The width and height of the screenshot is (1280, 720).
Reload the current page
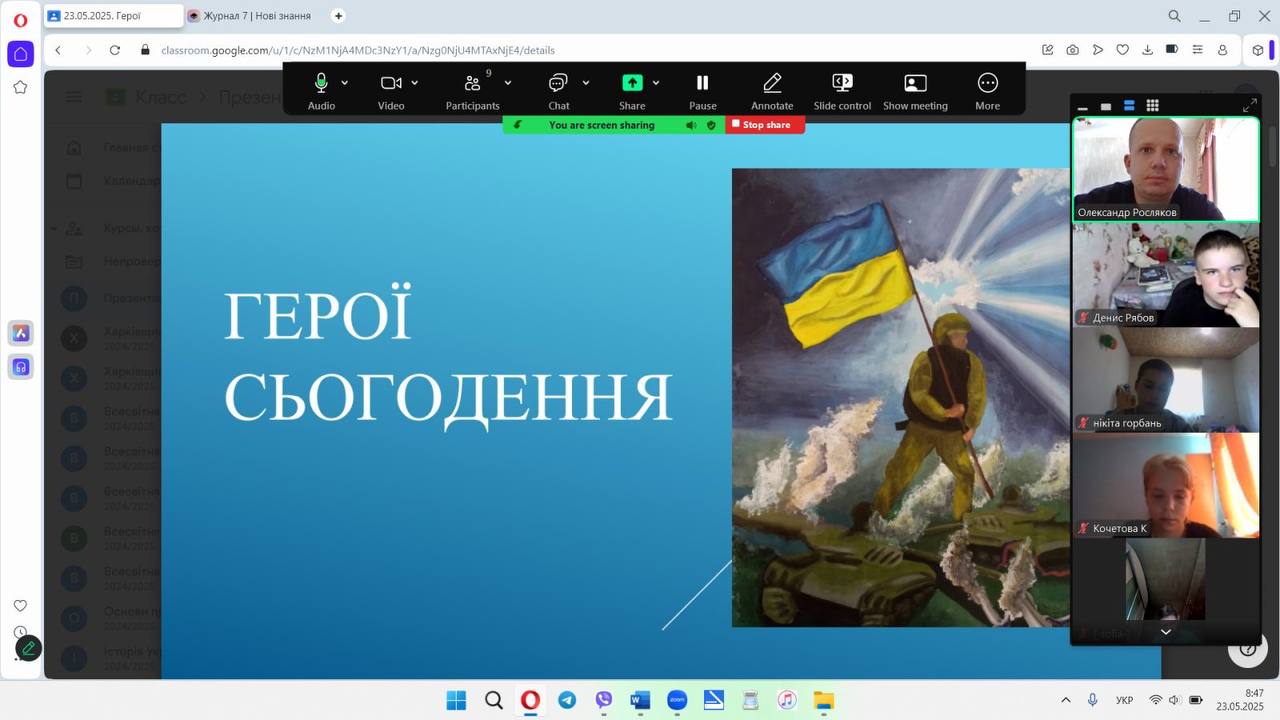[x=115, y=50]
